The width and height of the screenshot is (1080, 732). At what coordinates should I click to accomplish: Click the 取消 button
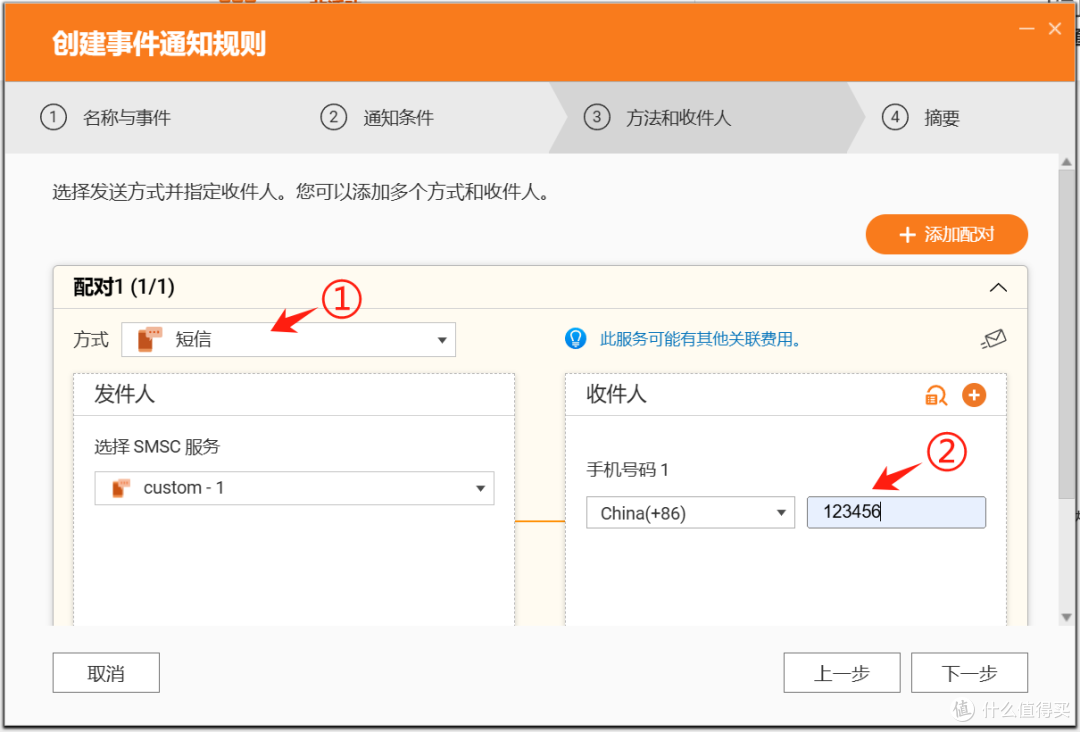(106, 673)
